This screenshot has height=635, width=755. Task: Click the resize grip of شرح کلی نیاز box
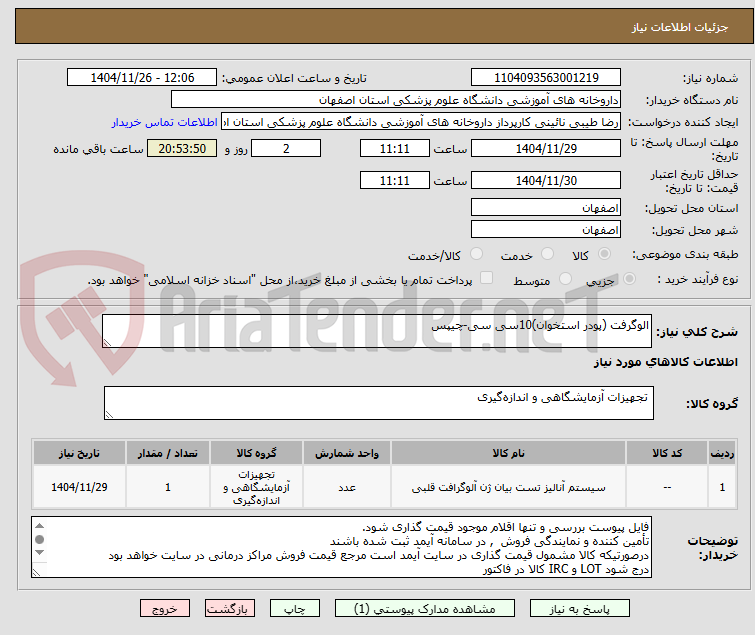pos(107,343)
